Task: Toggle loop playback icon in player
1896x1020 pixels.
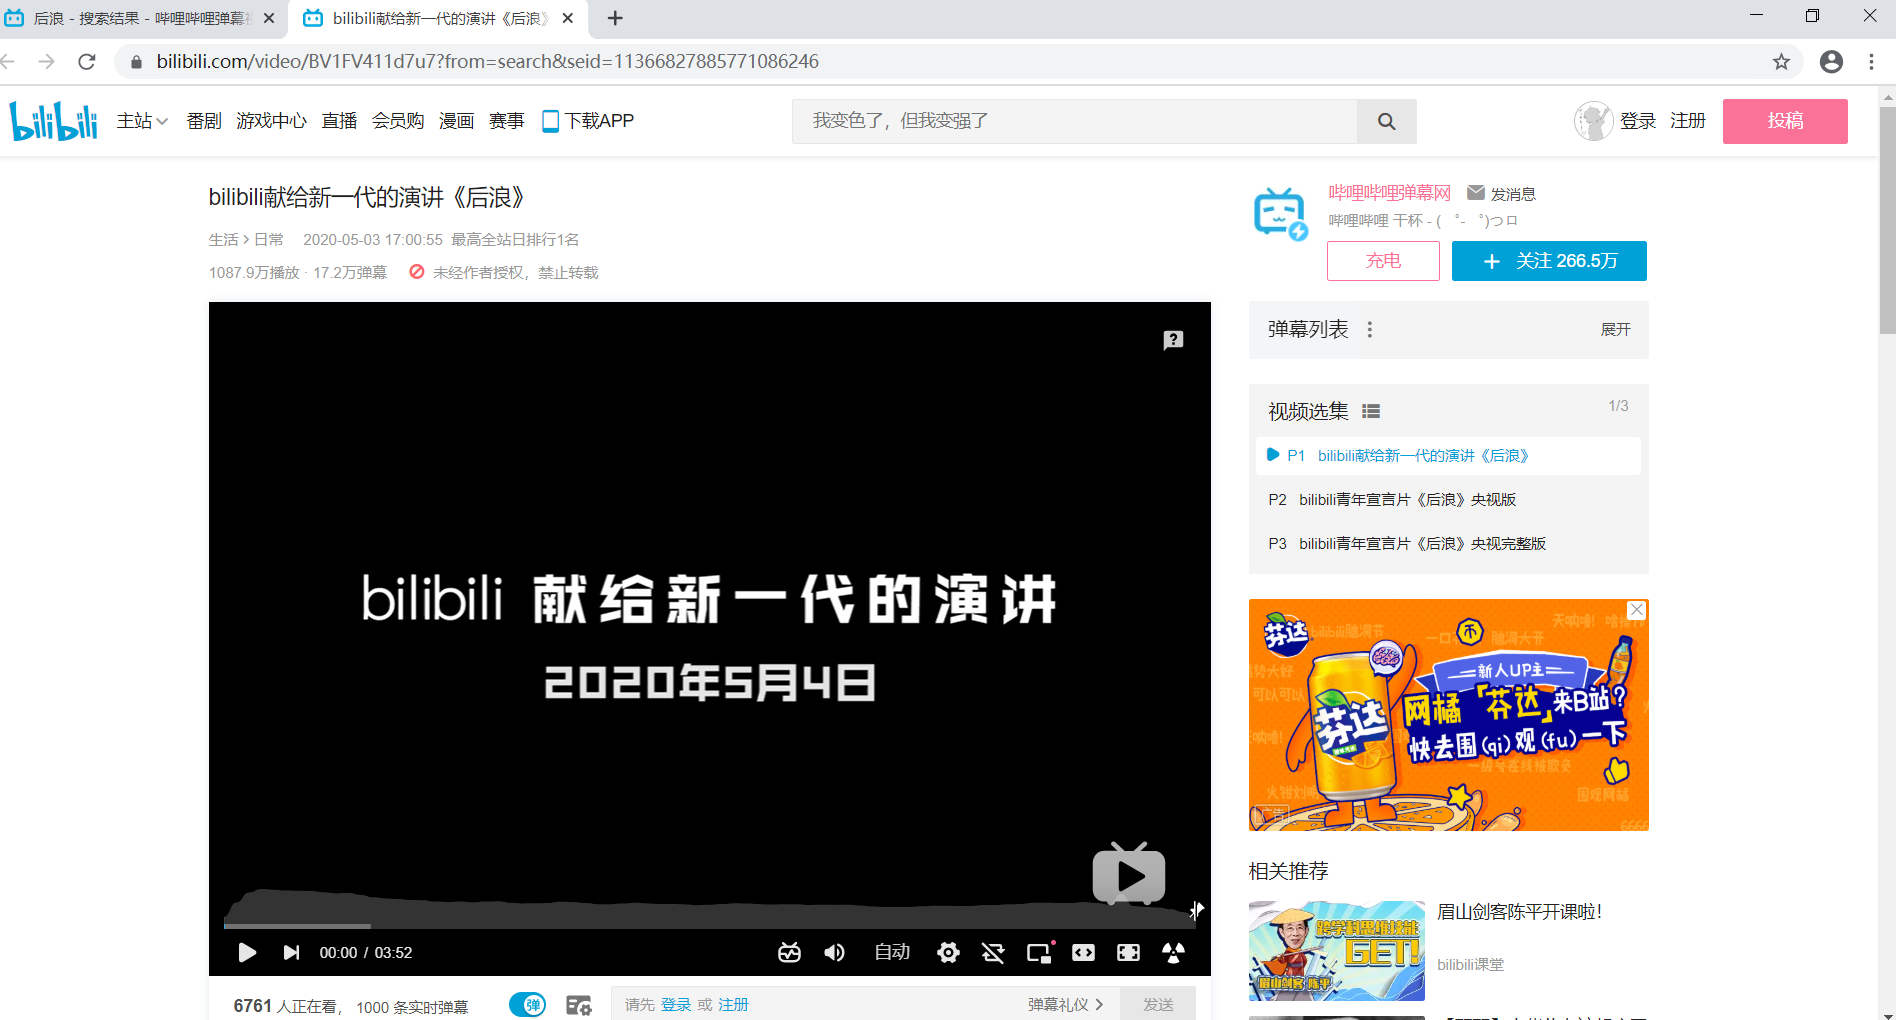Action: pos(993,952)
